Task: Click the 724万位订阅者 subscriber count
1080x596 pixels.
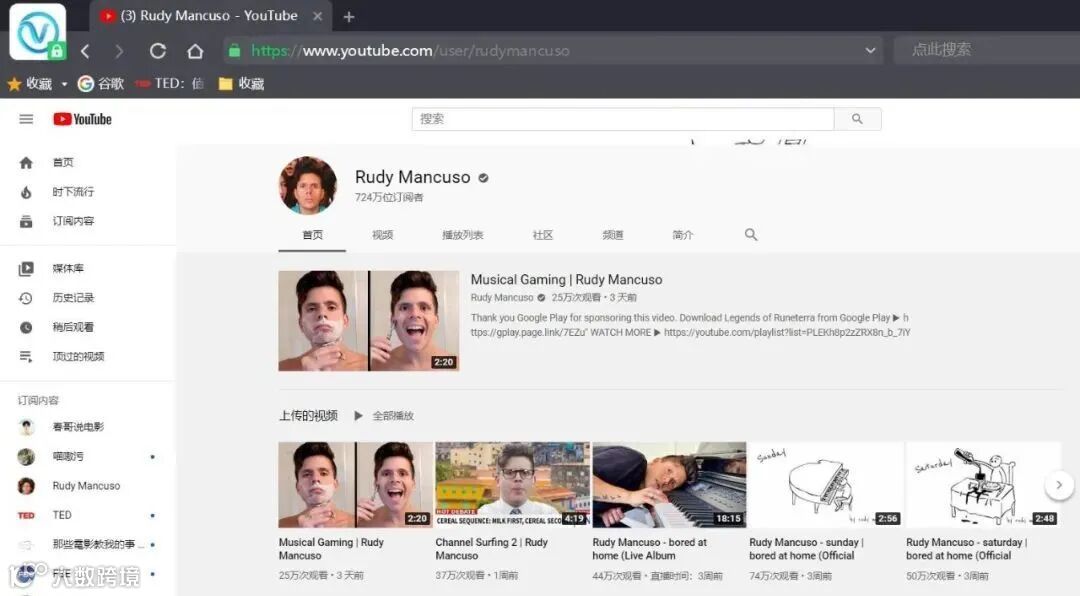Action: (x=389, y=198)
